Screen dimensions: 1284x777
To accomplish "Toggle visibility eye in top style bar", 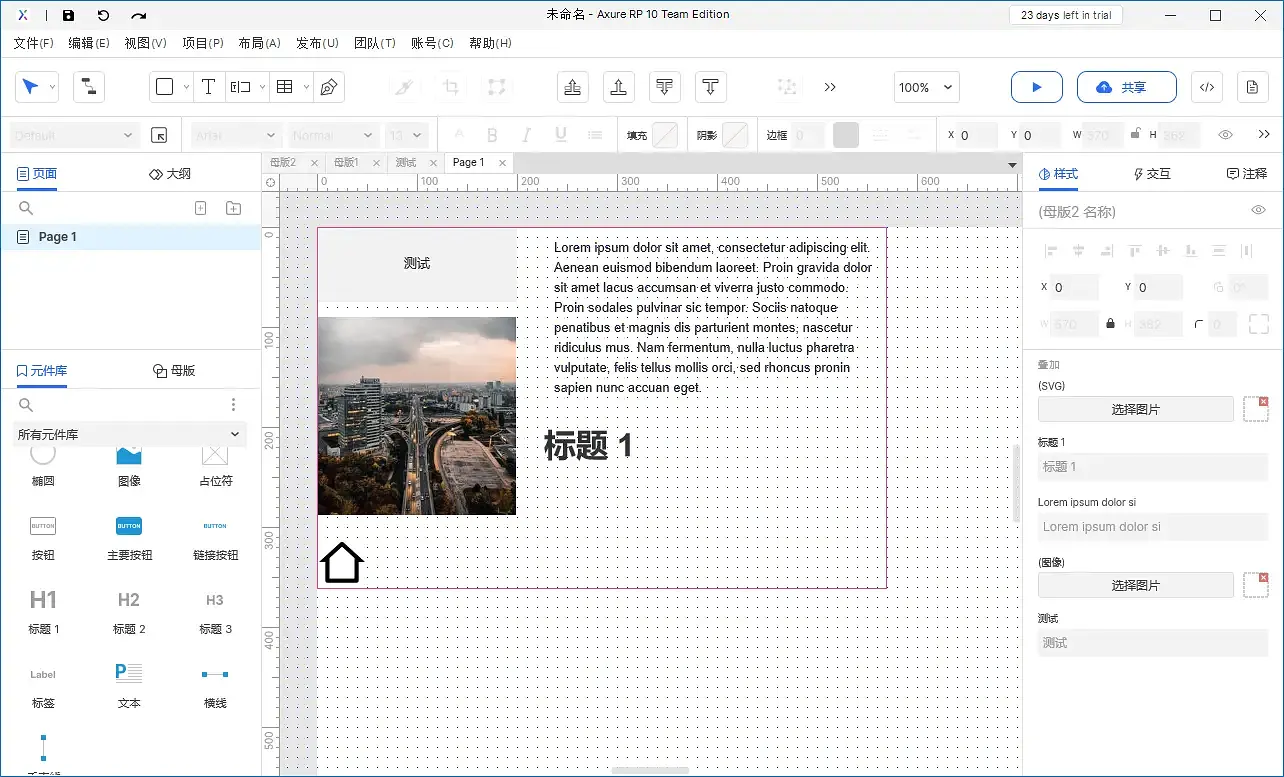I will [x=1225, y=135].
